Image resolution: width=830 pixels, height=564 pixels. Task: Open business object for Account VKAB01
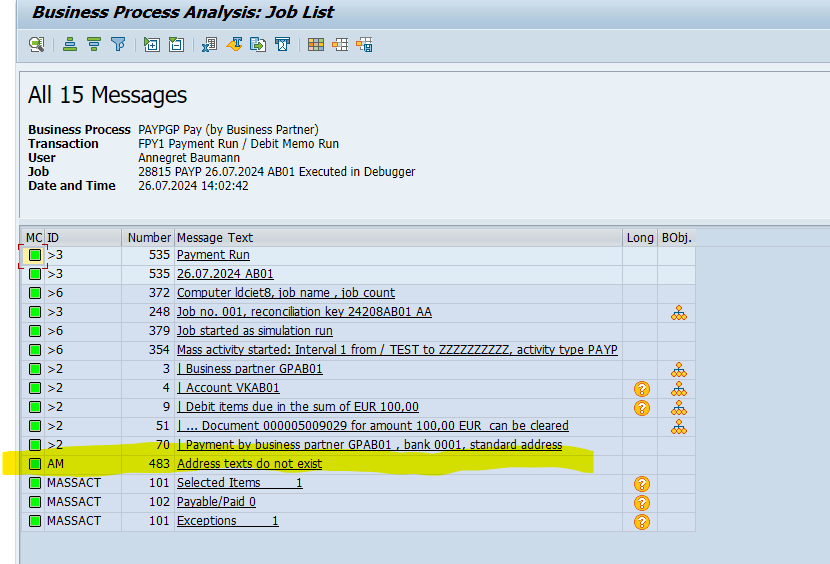coord(679,389)
